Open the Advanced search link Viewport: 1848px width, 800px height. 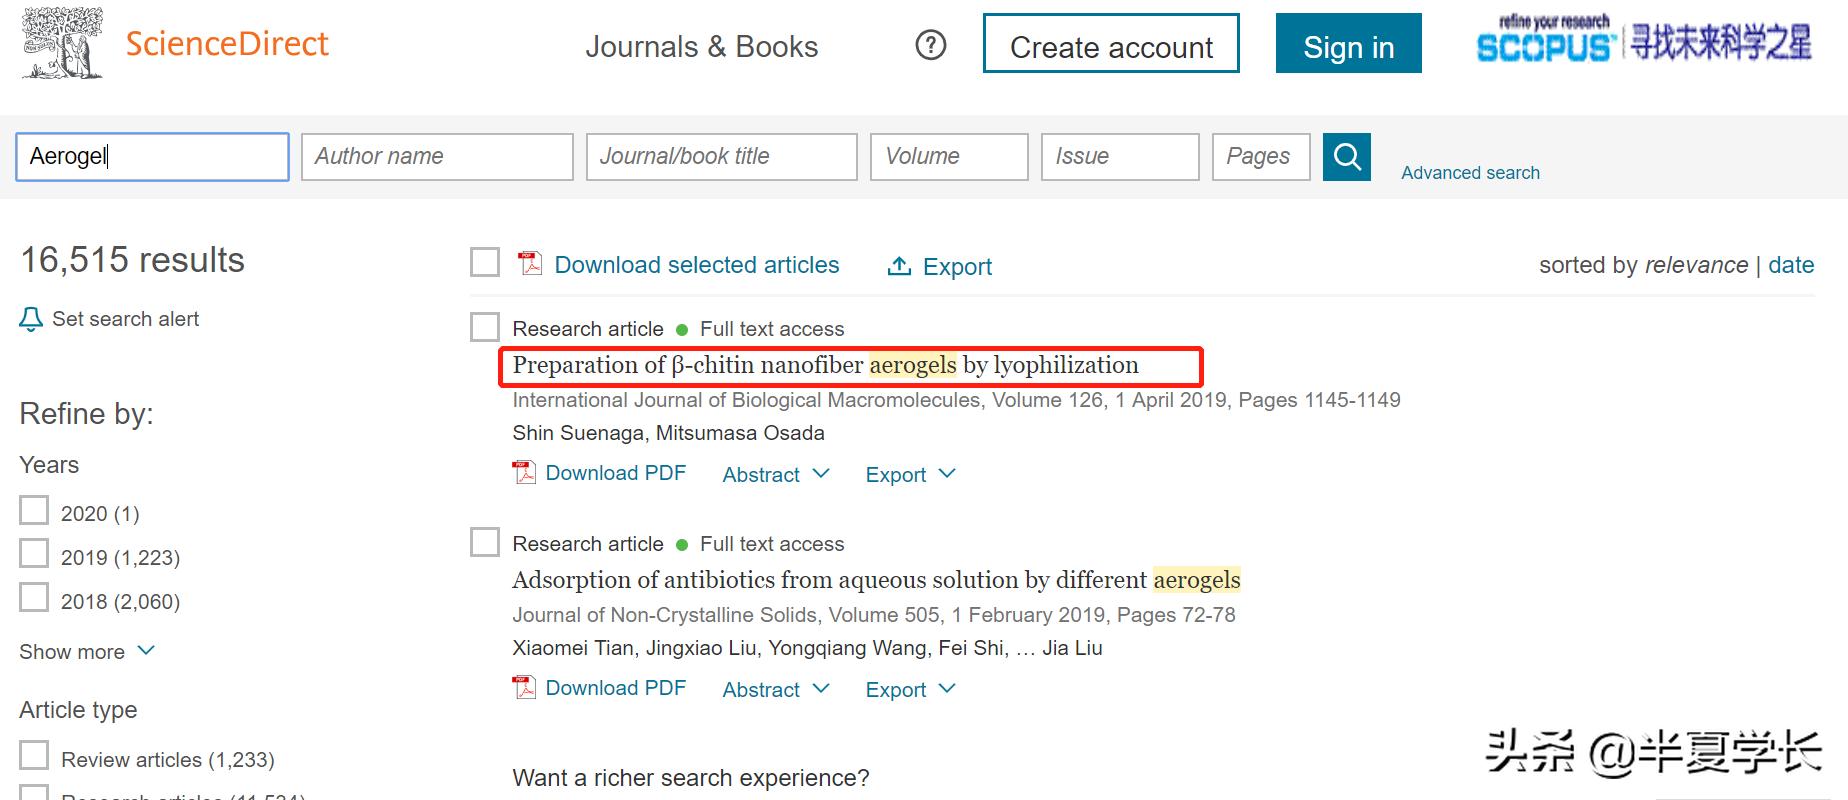1470,173
